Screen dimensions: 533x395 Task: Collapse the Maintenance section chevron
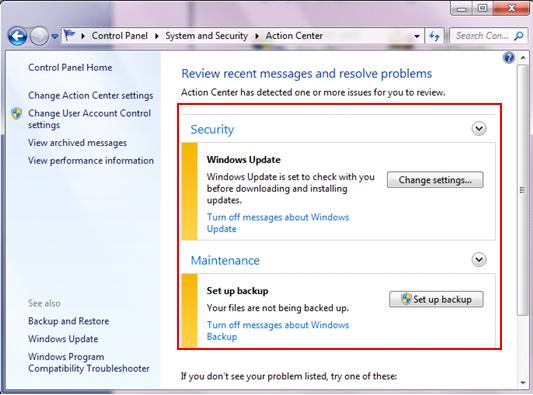tap(479, 260)
